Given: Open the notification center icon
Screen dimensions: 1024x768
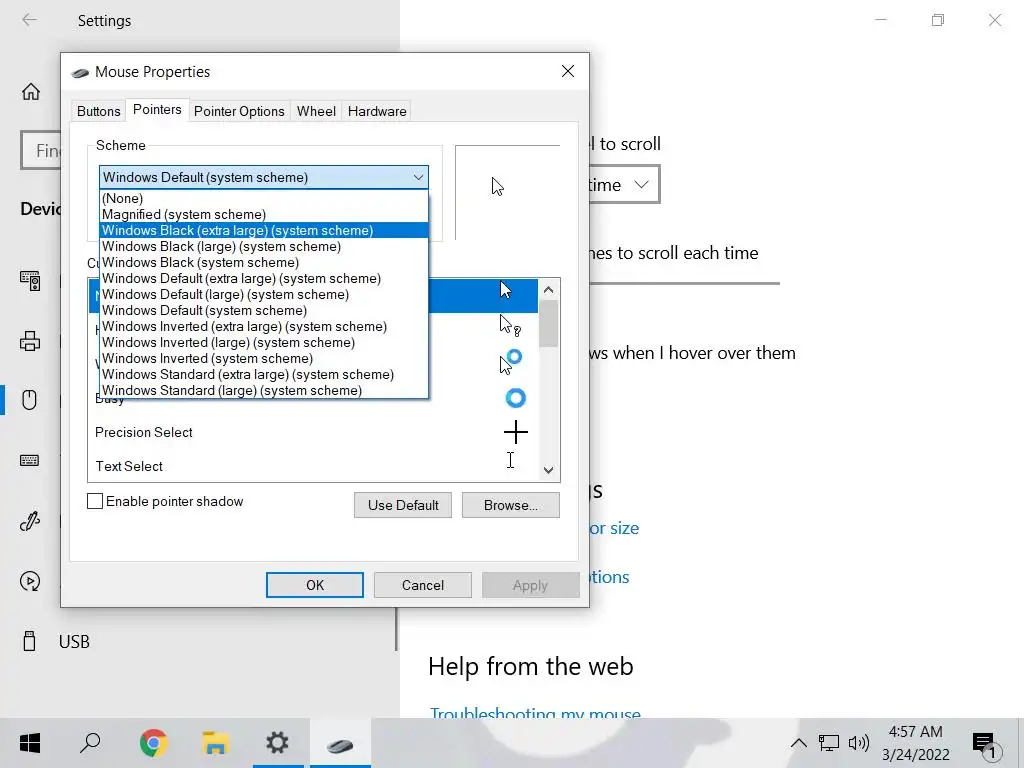Looking at the screenshot, I should (985, 744).
